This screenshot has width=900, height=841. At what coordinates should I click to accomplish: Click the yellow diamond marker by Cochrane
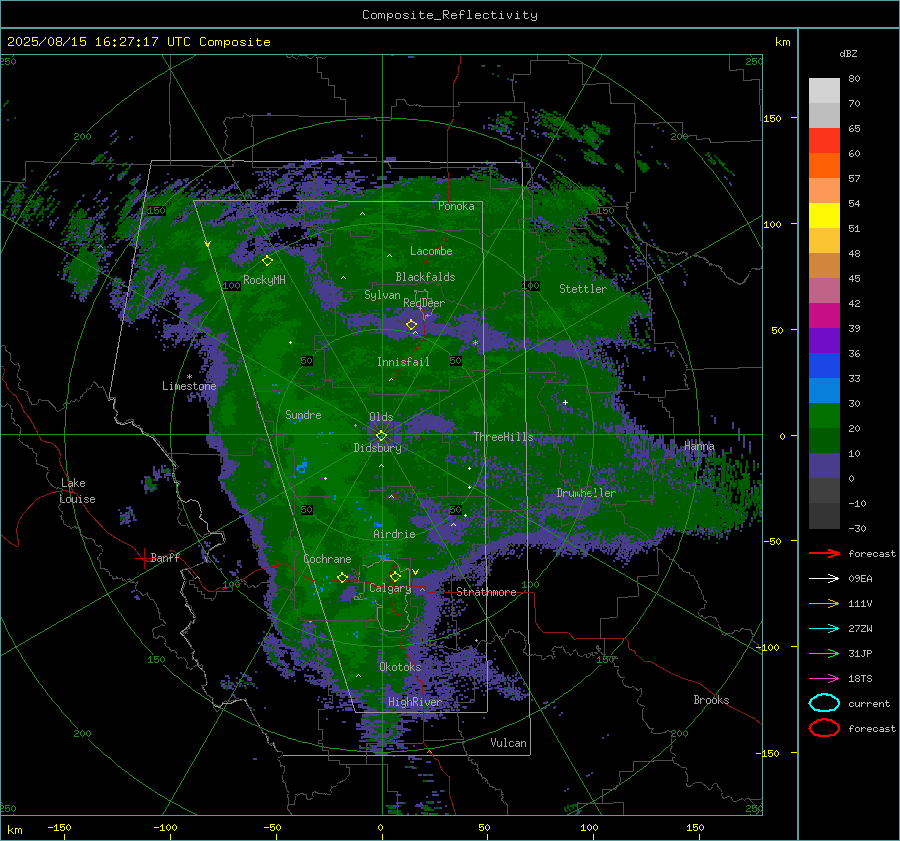(343, 578)
